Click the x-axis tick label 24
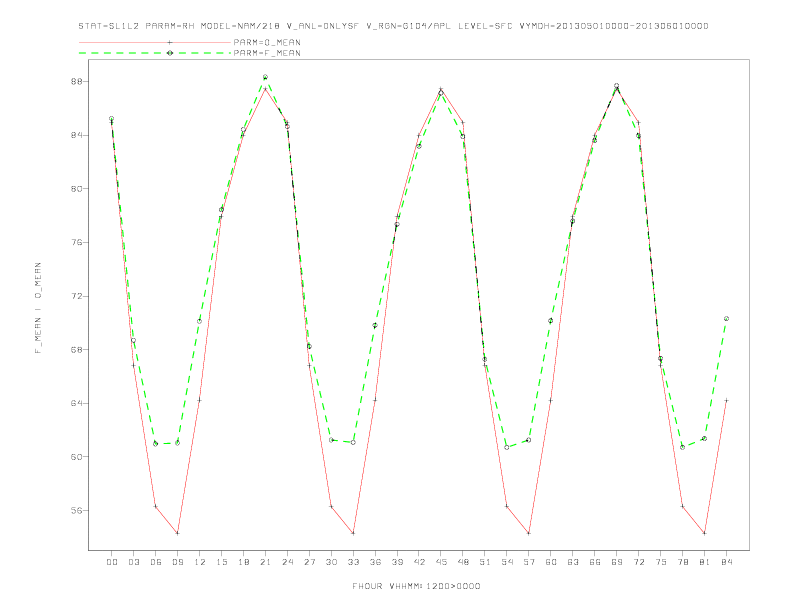This screenshot has height=612, width=792. tap(287, 562)
